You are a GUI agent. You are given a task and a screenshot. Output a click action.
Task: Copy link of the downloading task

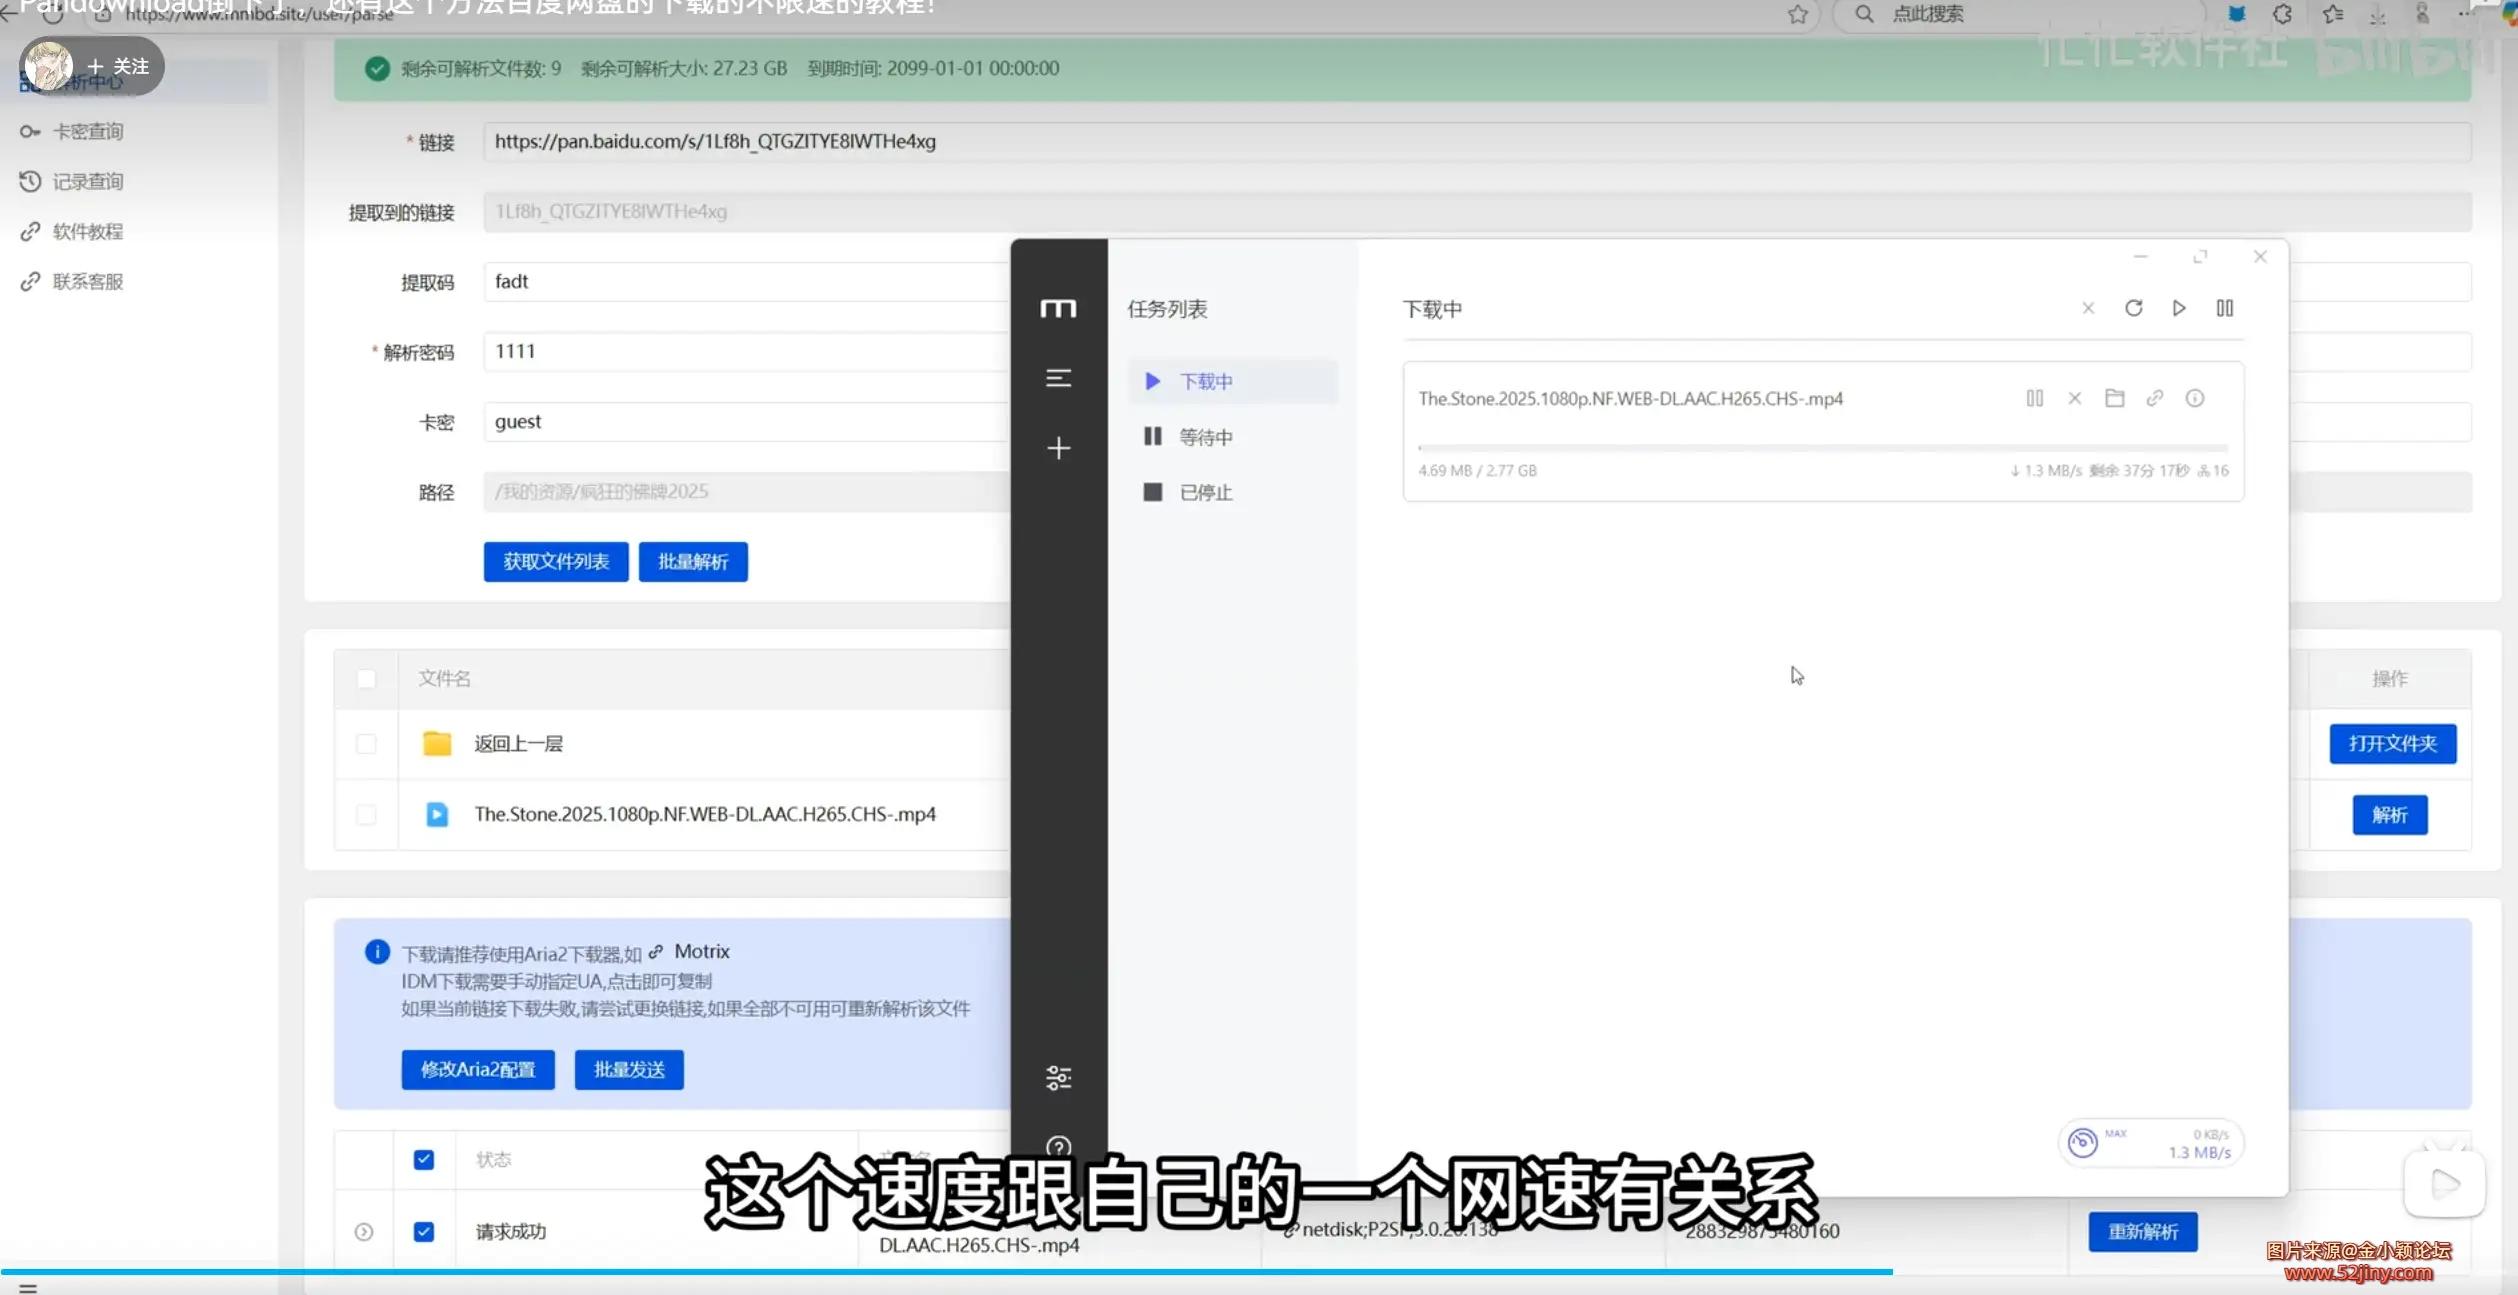2154,398
